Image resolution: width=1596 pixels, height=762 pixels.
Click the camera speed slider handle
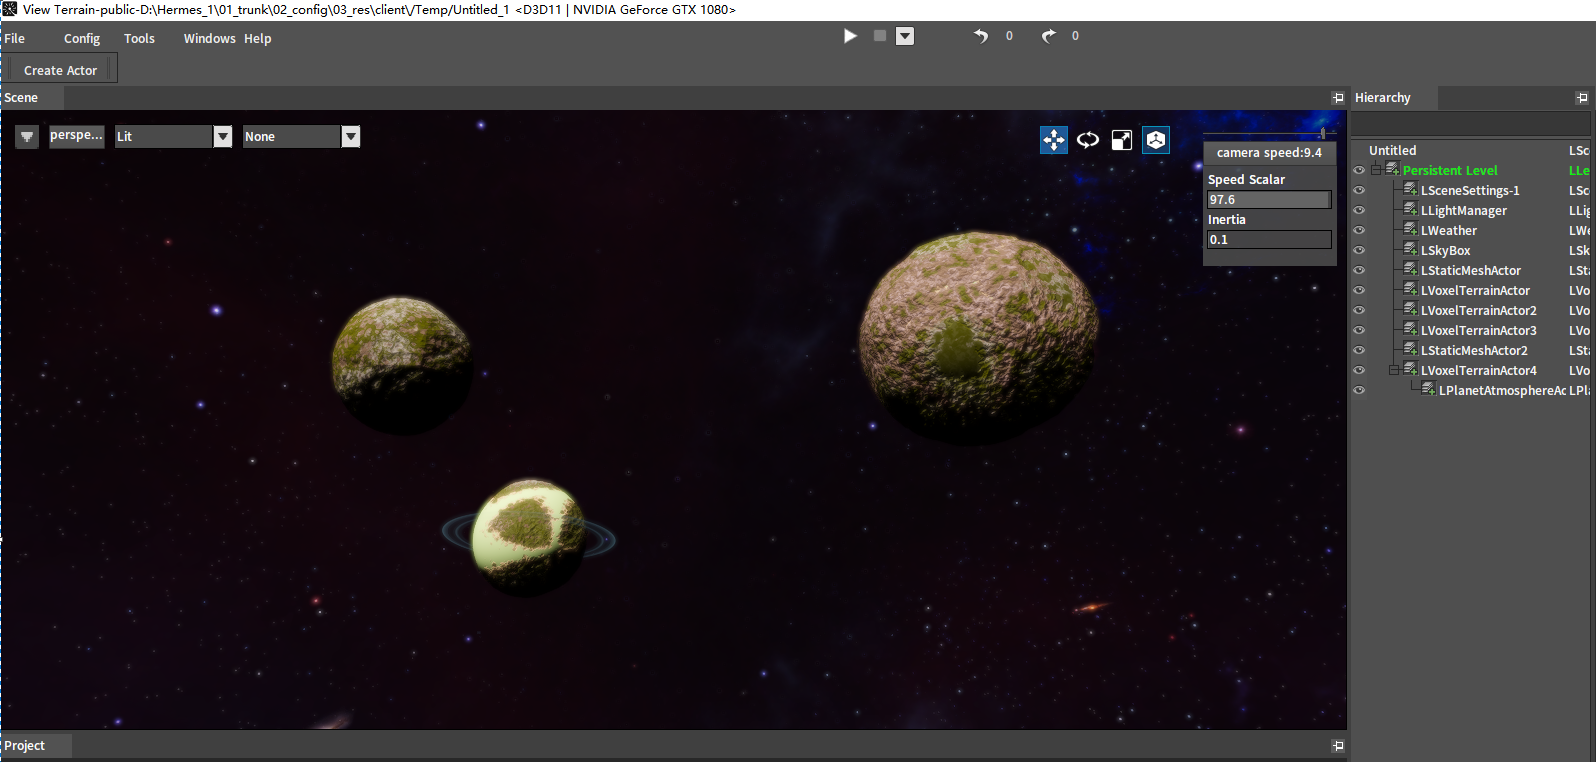click(1322, 133)
